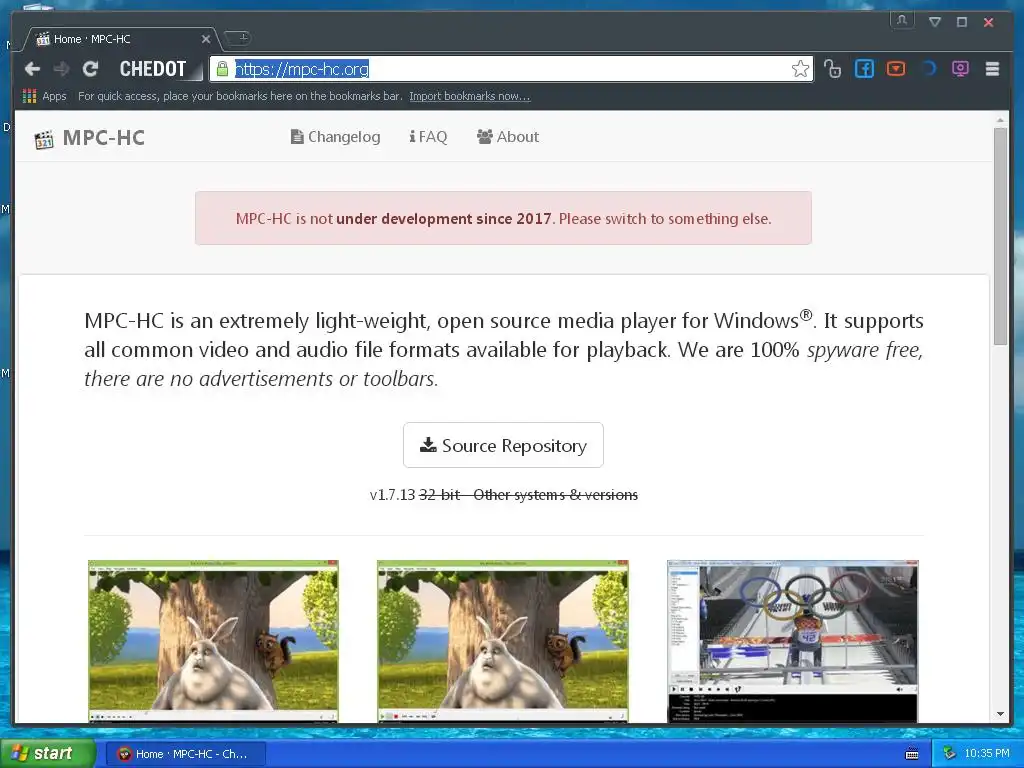Open the Facebook extension icon
The image size is (1024, 768).
864,69
